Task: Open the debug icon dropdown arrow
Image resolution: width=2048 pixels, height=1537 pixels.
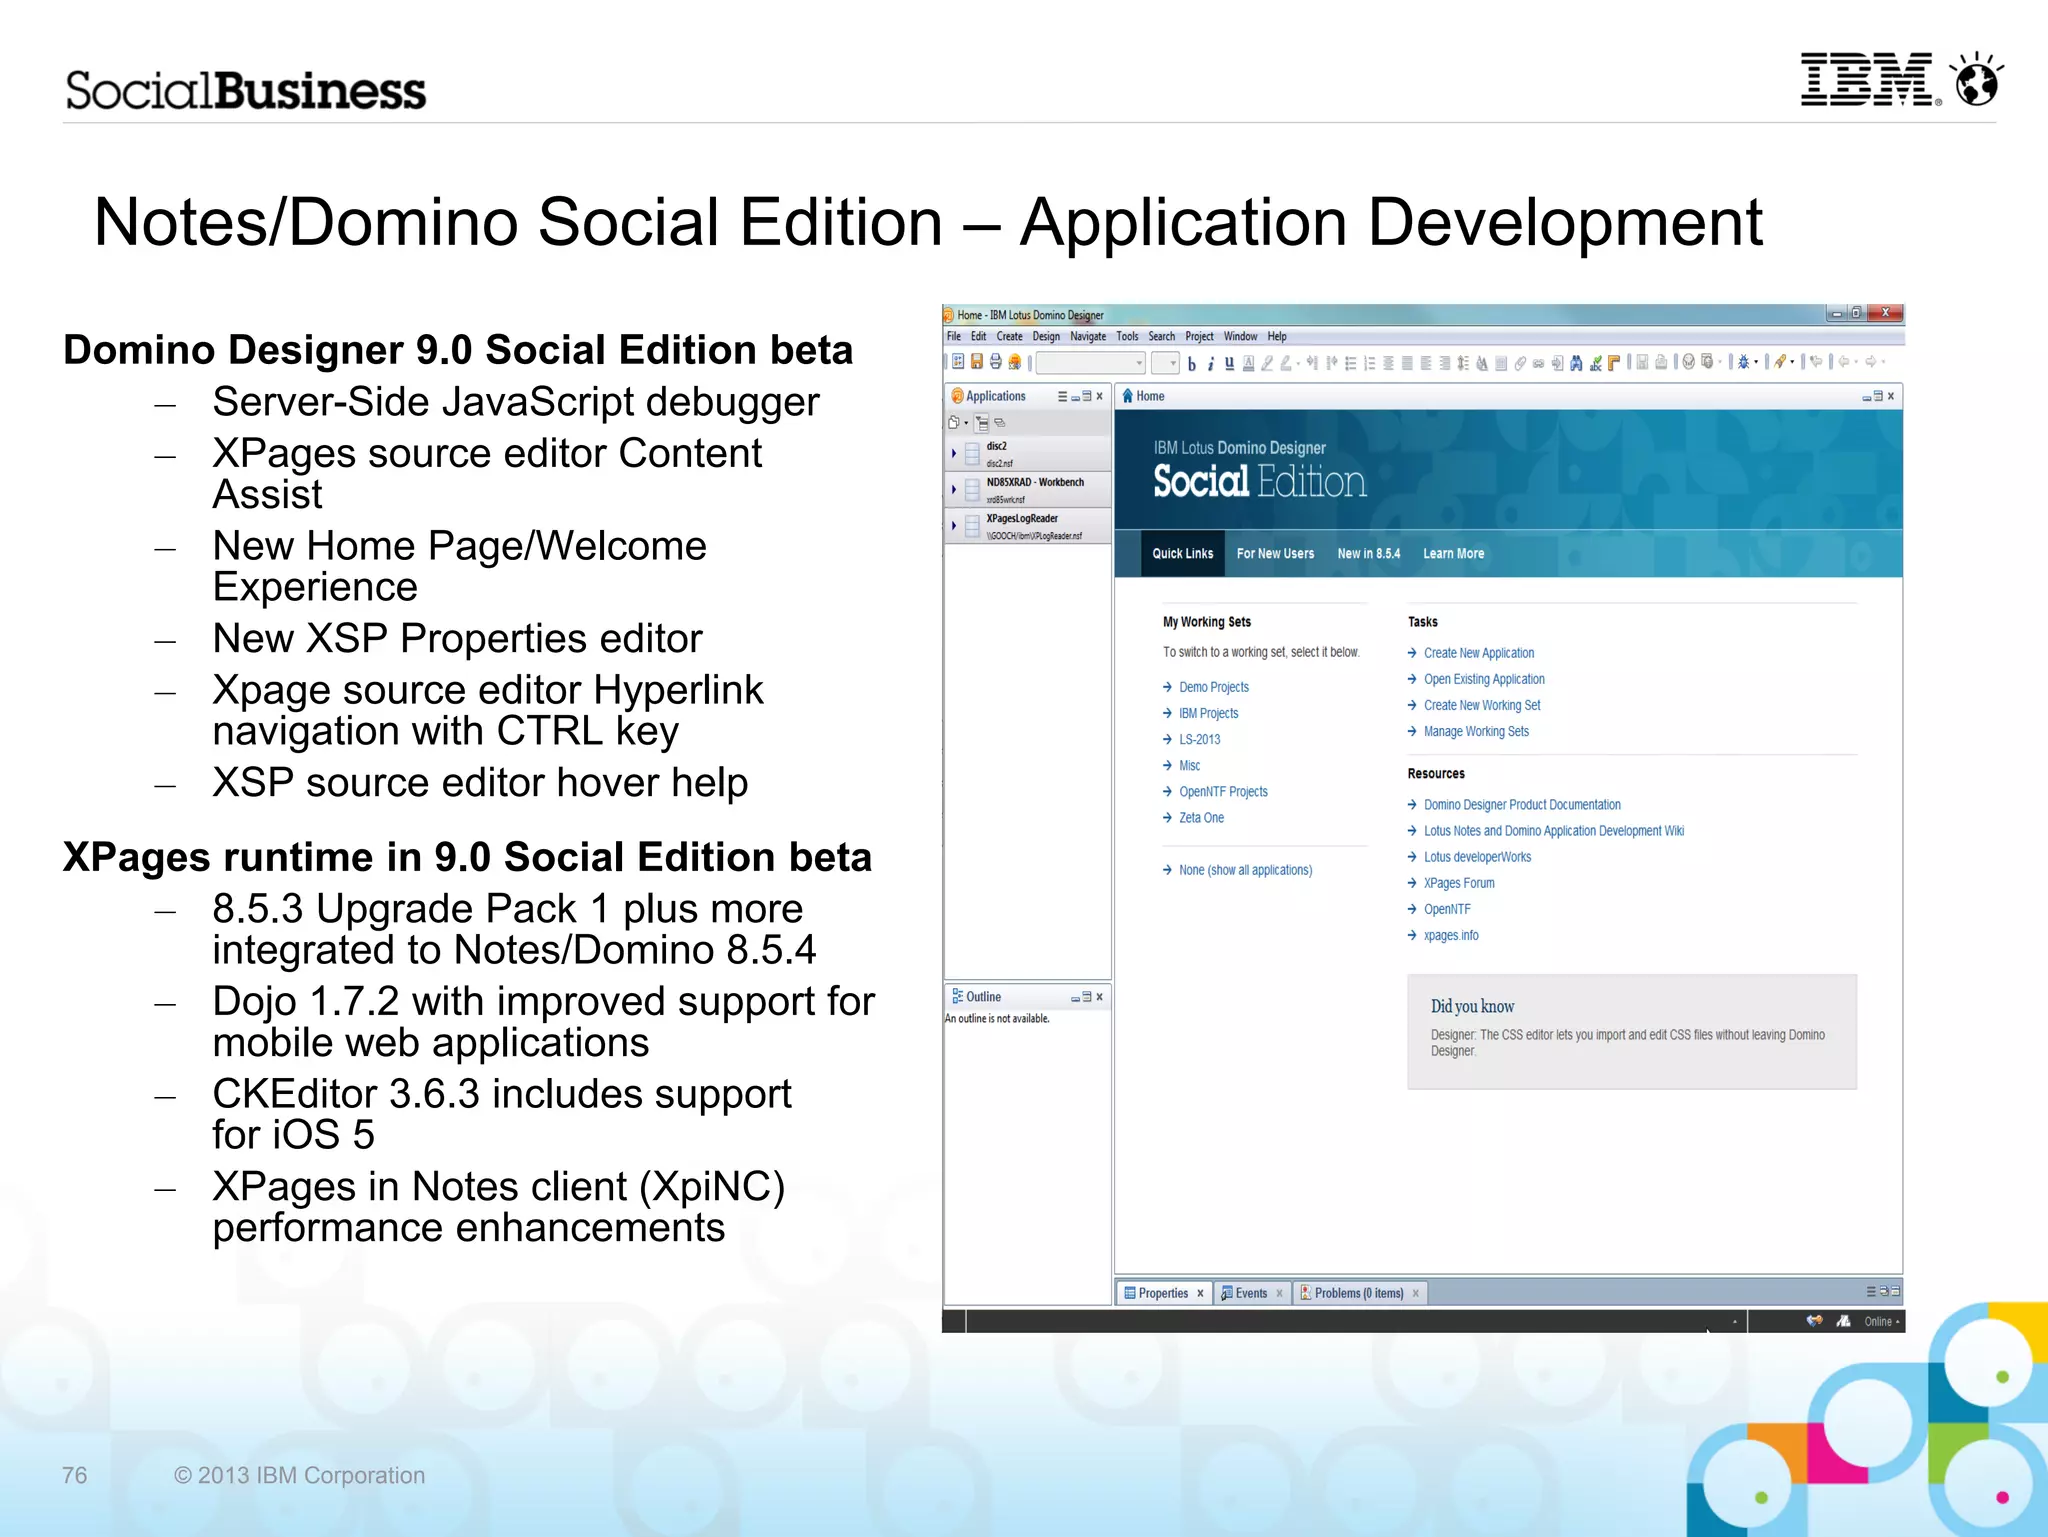Action: coord(1756,362)
